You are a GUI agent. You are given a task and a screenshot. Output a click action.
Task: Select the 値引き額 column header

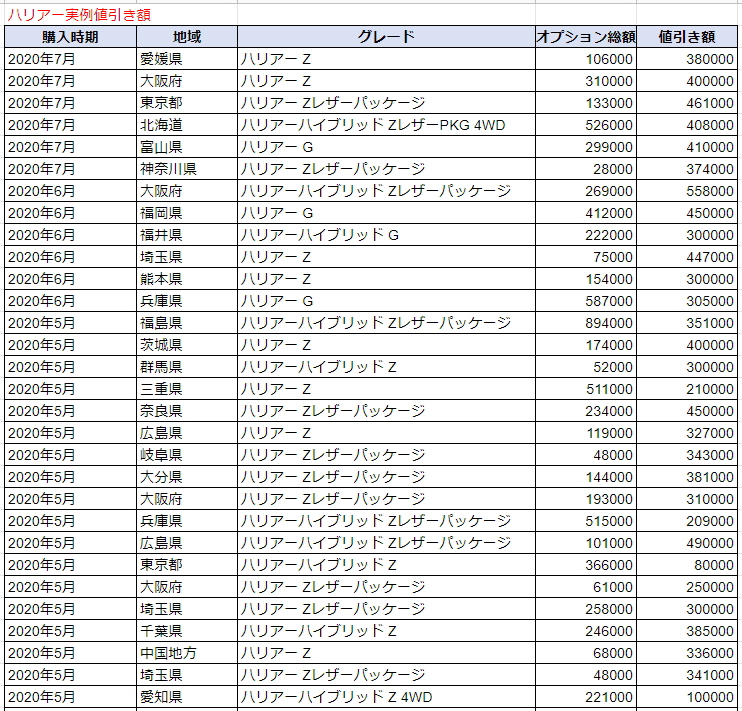point(687,37)
